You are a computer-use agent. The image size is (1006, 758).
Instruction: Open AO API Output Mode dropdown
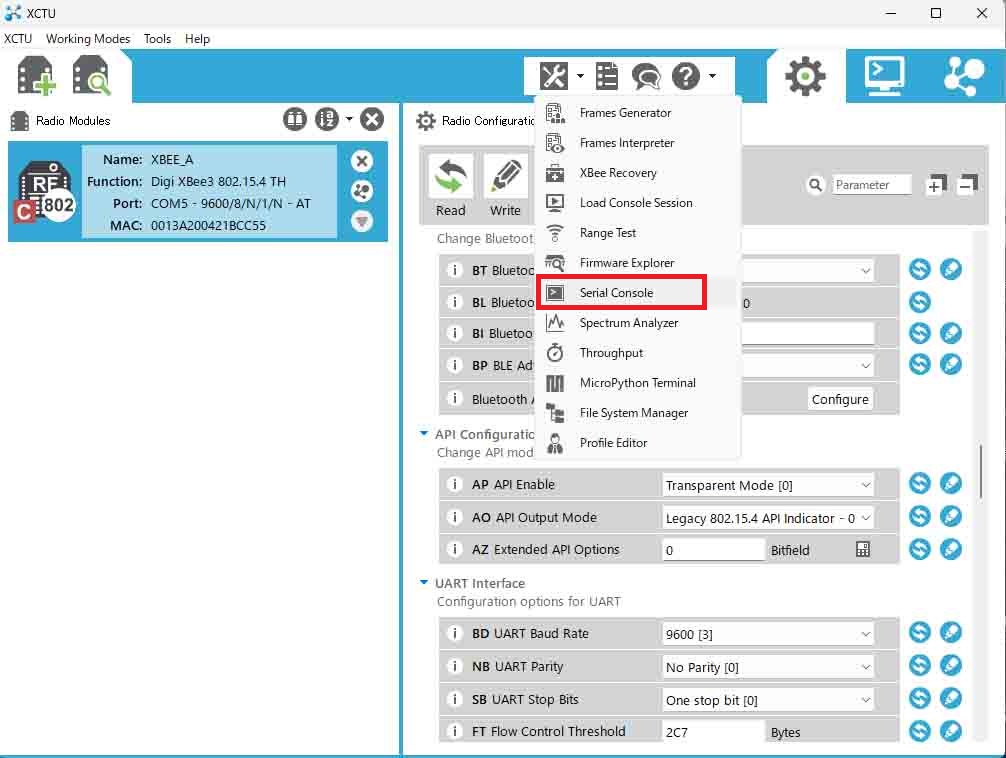coord(768,518)
